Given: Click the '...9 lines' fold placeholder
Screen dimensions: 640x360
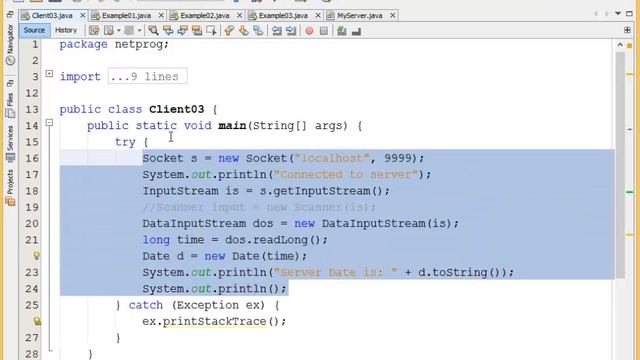Looking at the screenshot, I should (x=148, y=76).
